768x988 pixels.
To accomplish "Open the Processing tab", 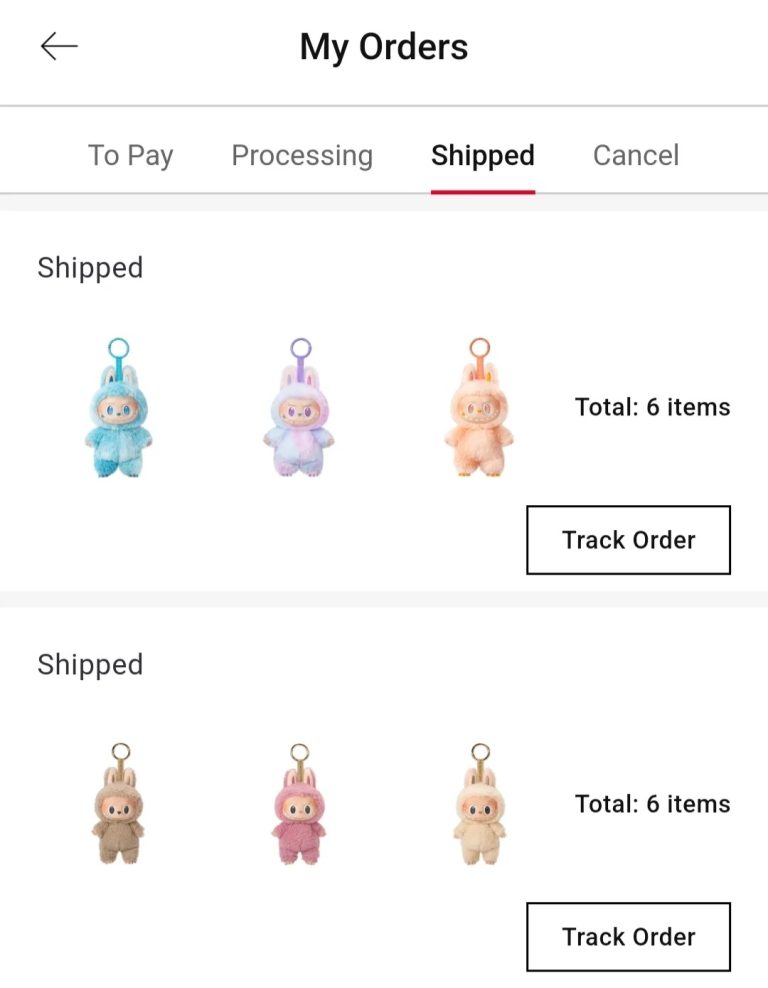I will point(302,156).
